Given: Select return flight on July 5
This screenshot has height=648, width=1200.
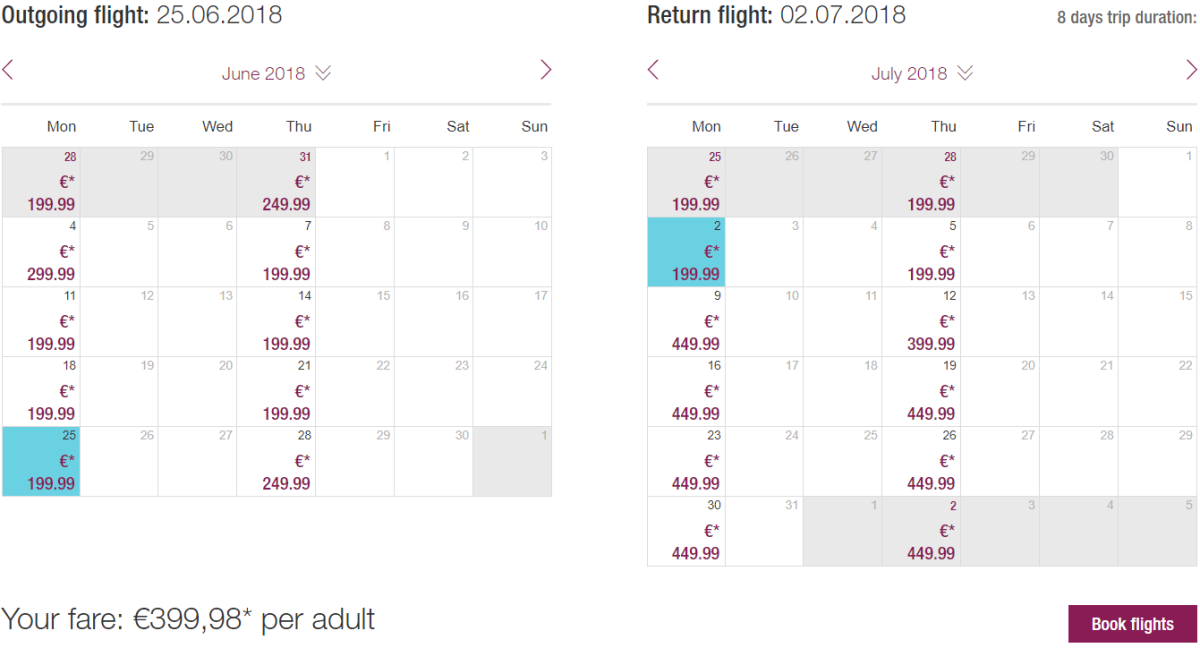Looking at the screenshot, I should point(922,253).
